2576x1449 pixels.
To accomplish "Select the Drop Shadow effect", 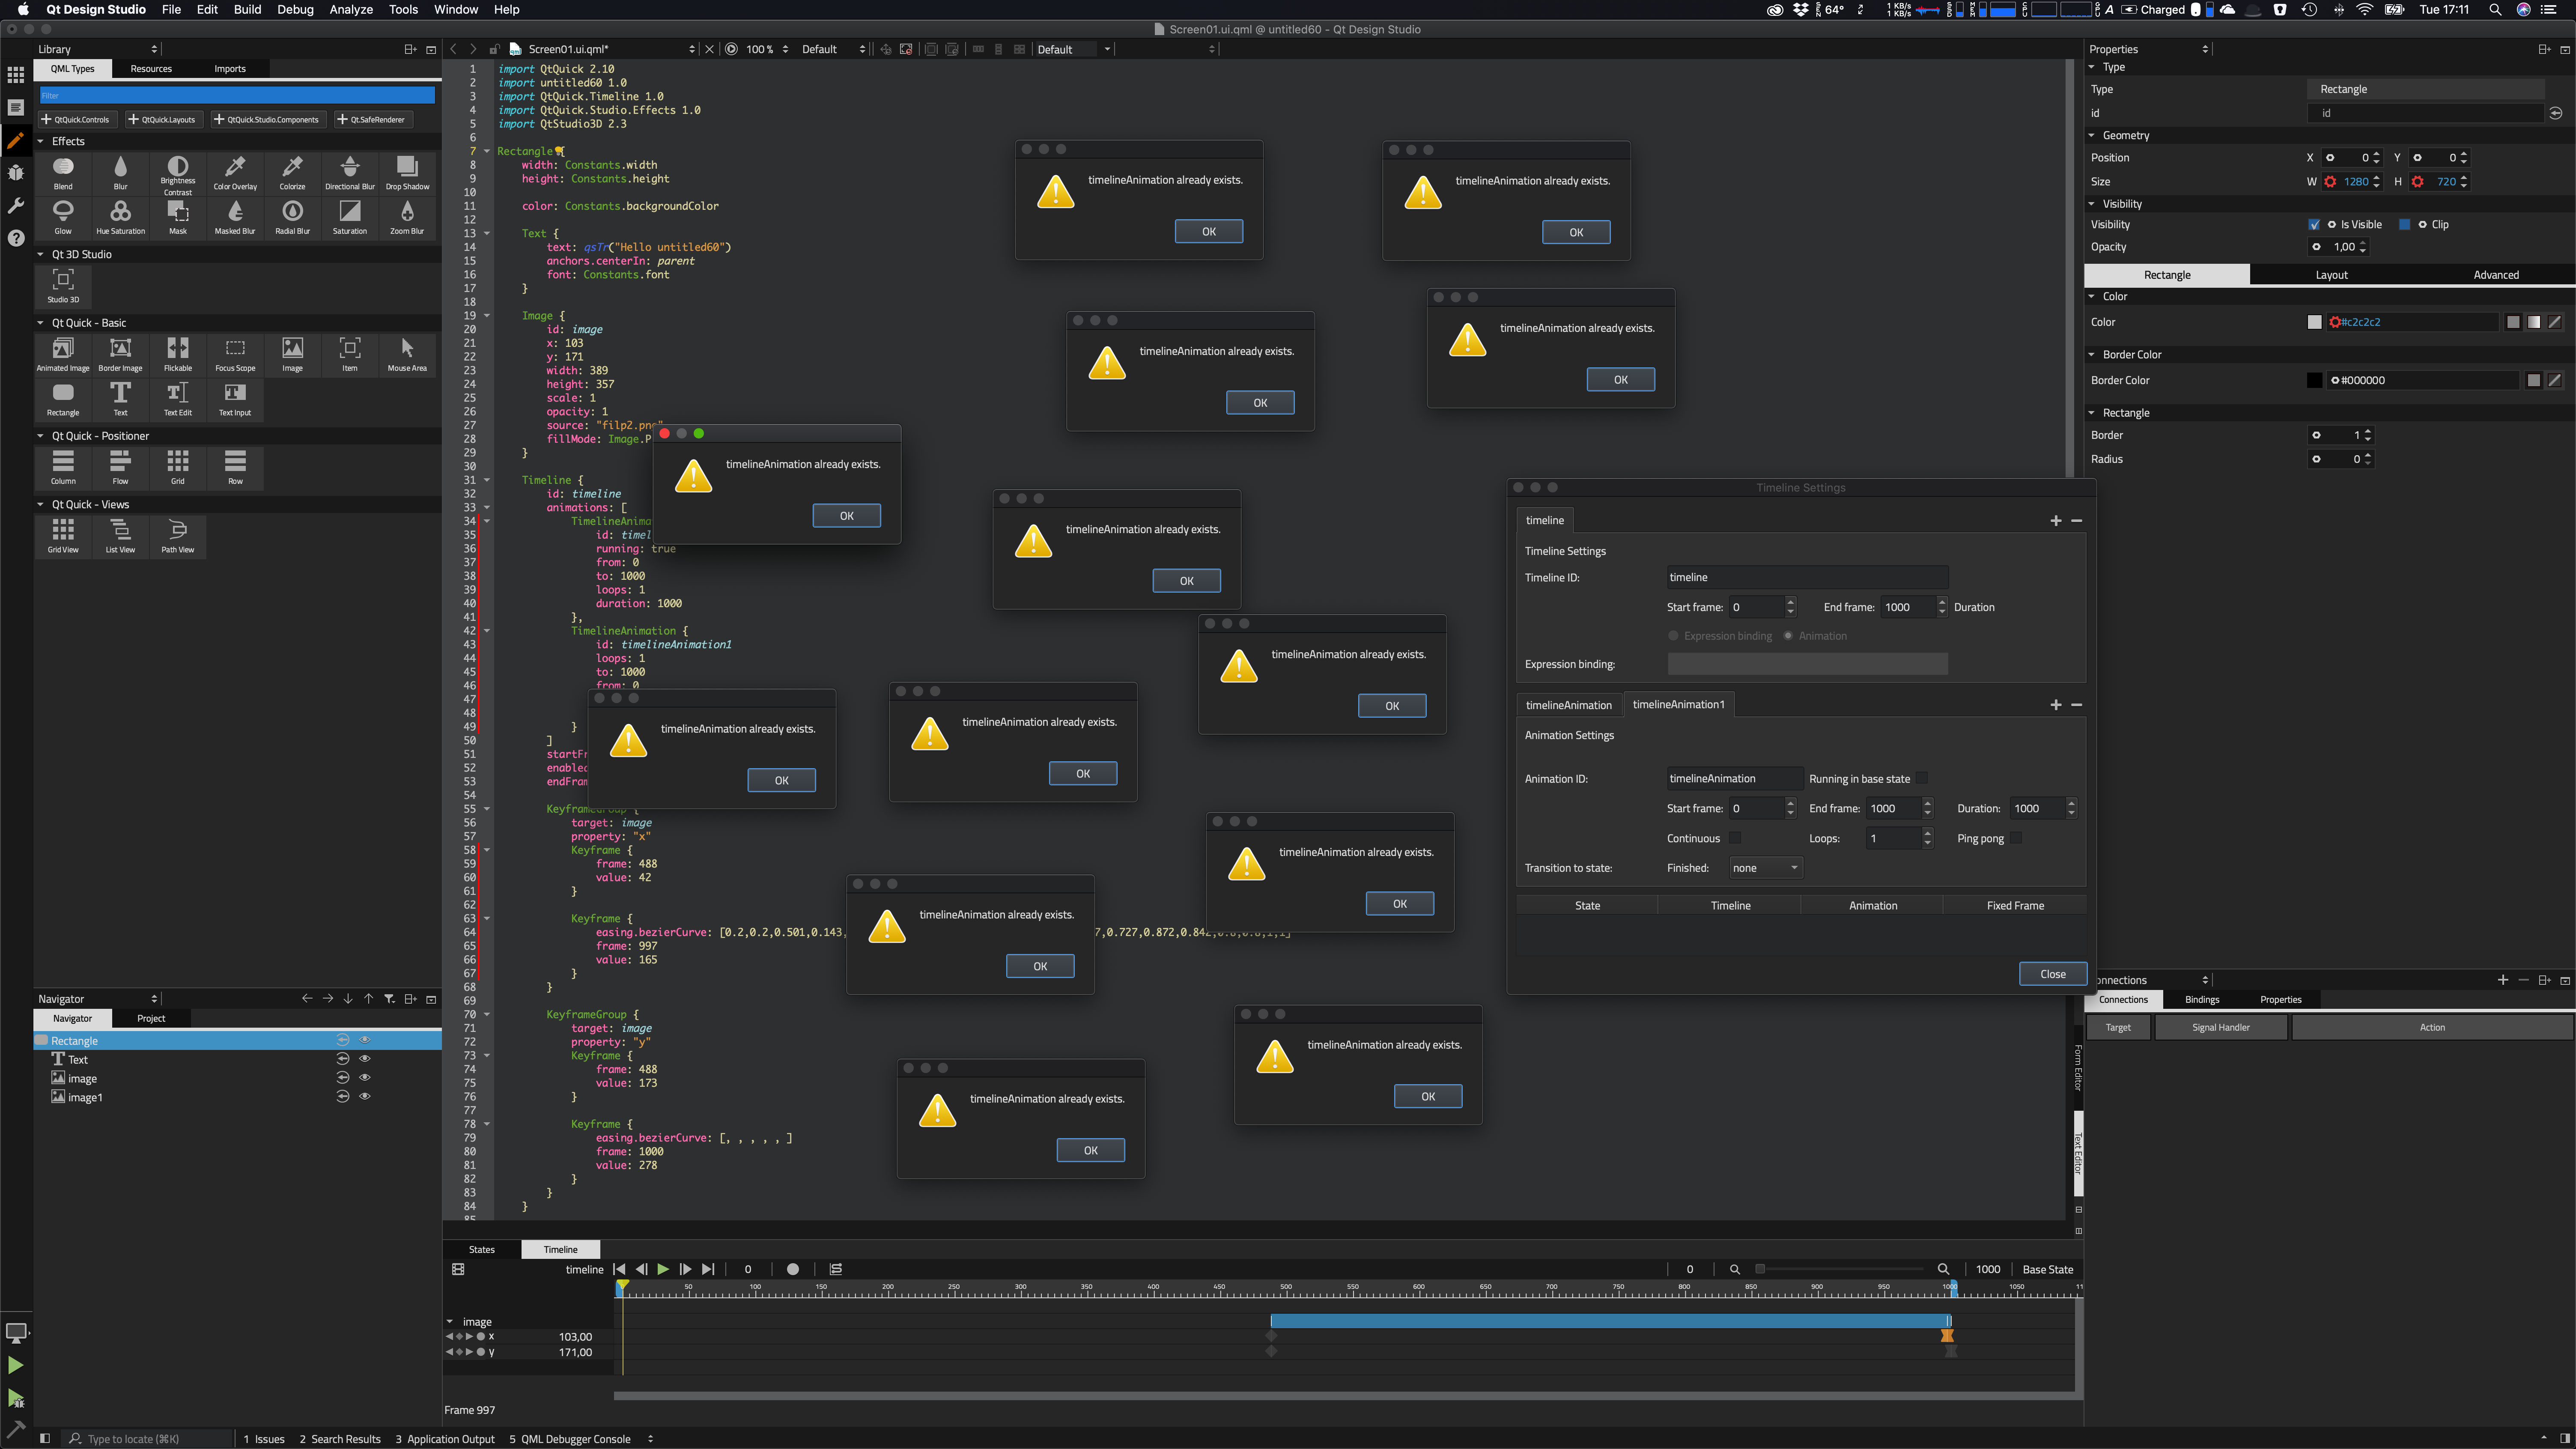I will click(x=407, y=173).
